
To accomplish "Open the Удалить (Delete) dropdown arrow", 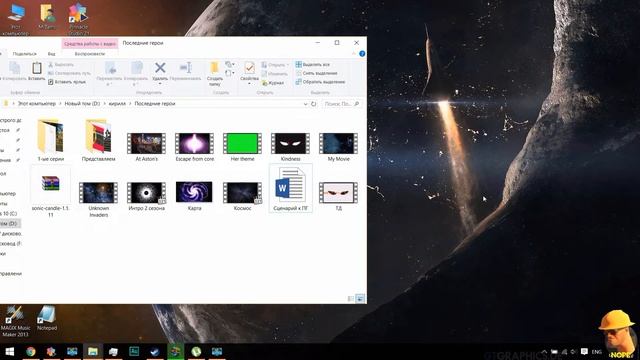I will [x=160, y=84].
